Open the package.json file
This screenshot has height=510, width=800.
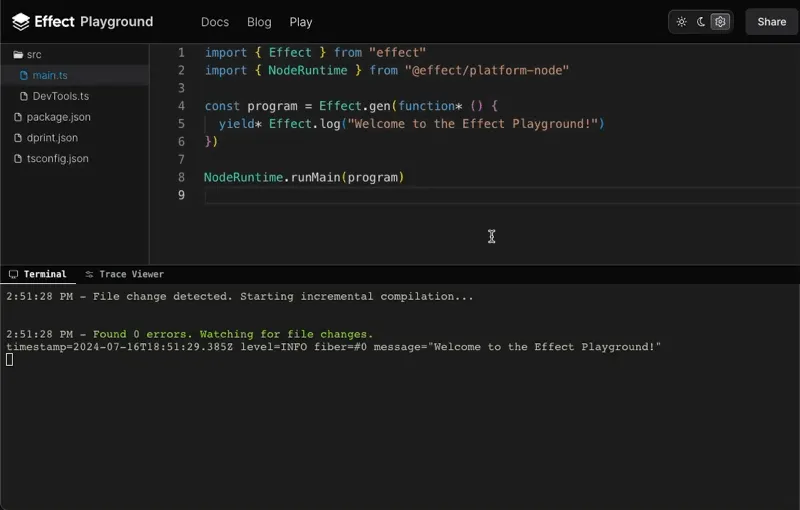[58, 117]
